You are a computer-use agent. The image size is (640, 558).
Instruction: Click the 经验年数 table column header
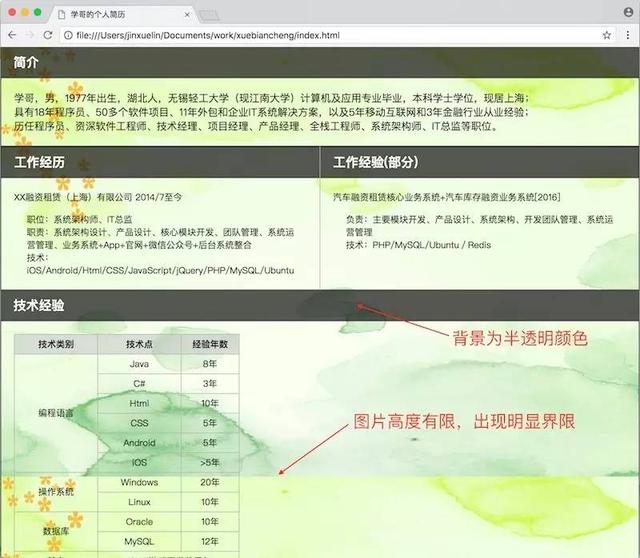(210, 344)
